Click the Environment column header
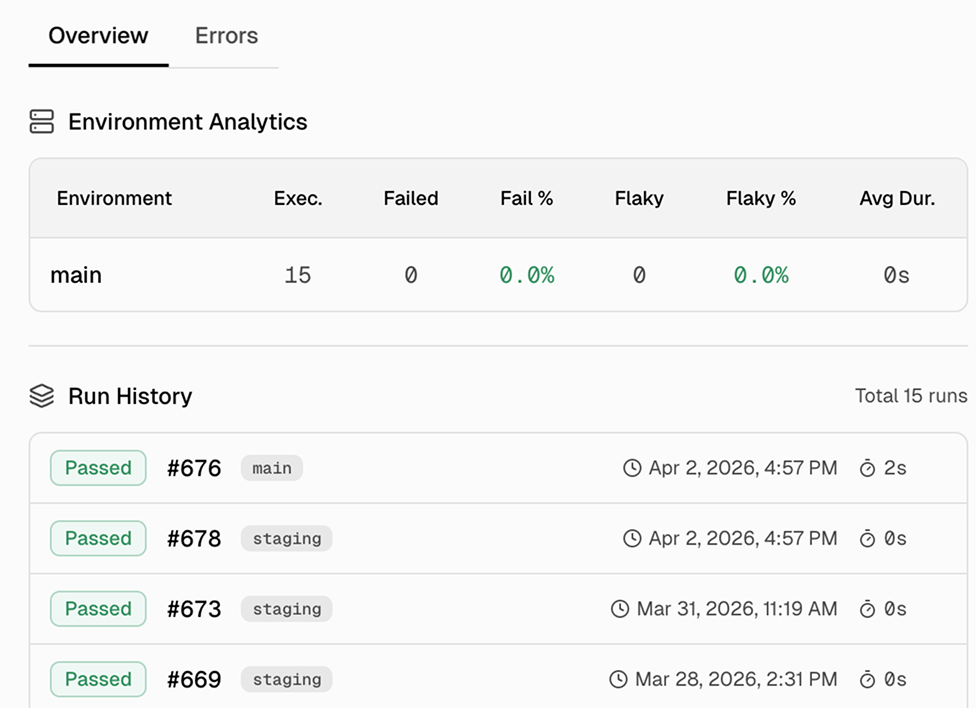This screenshot has height=708, width=976. point(114,198)
